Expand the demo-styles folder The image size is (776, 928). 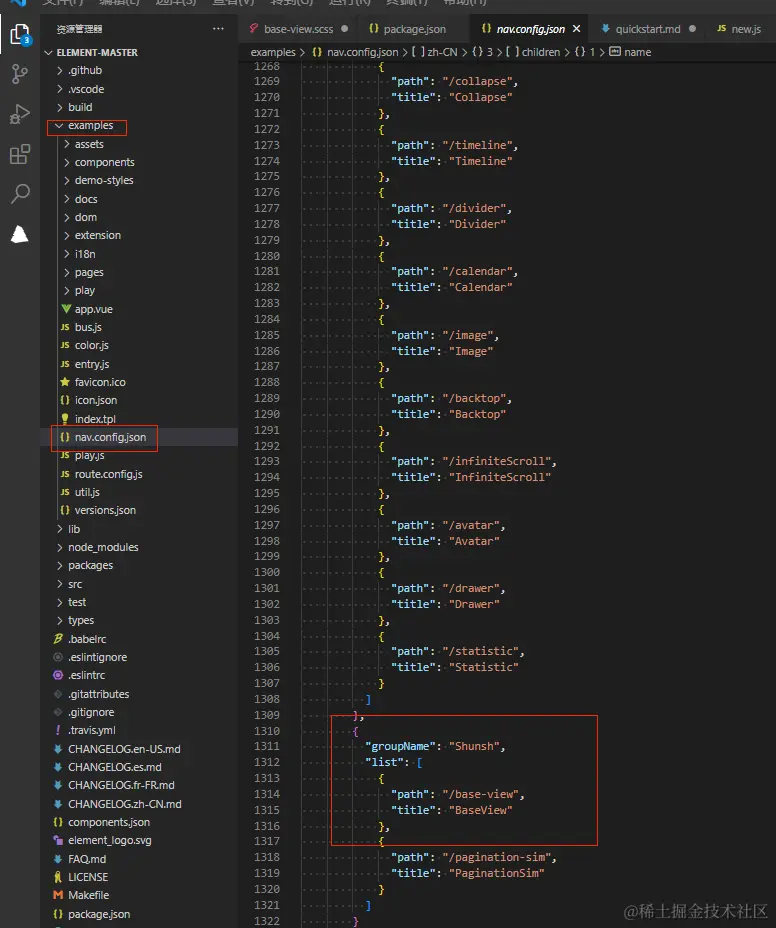66,181
